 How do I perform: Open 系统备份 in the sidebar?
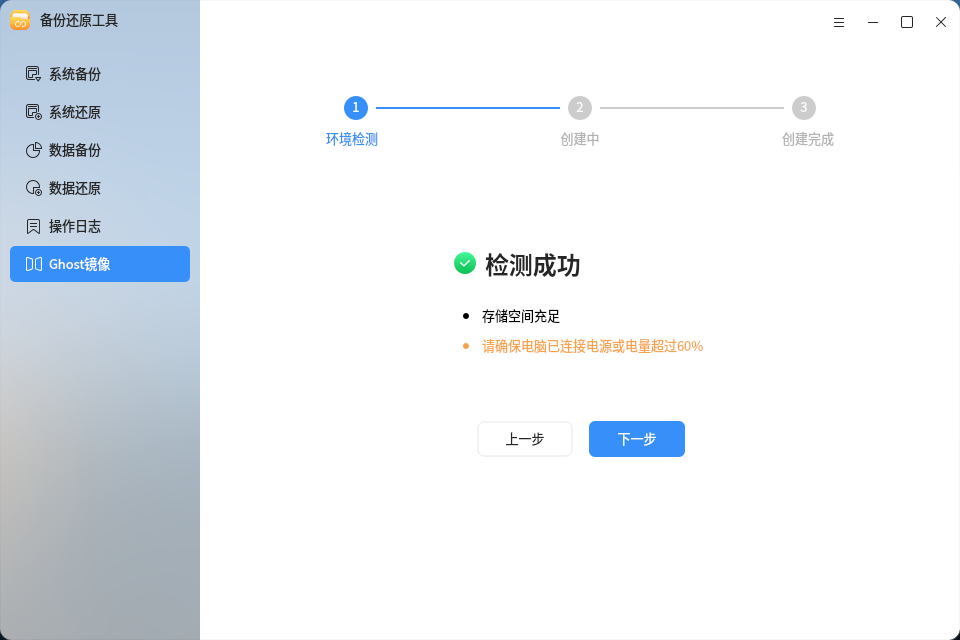(x=100, y=74)
